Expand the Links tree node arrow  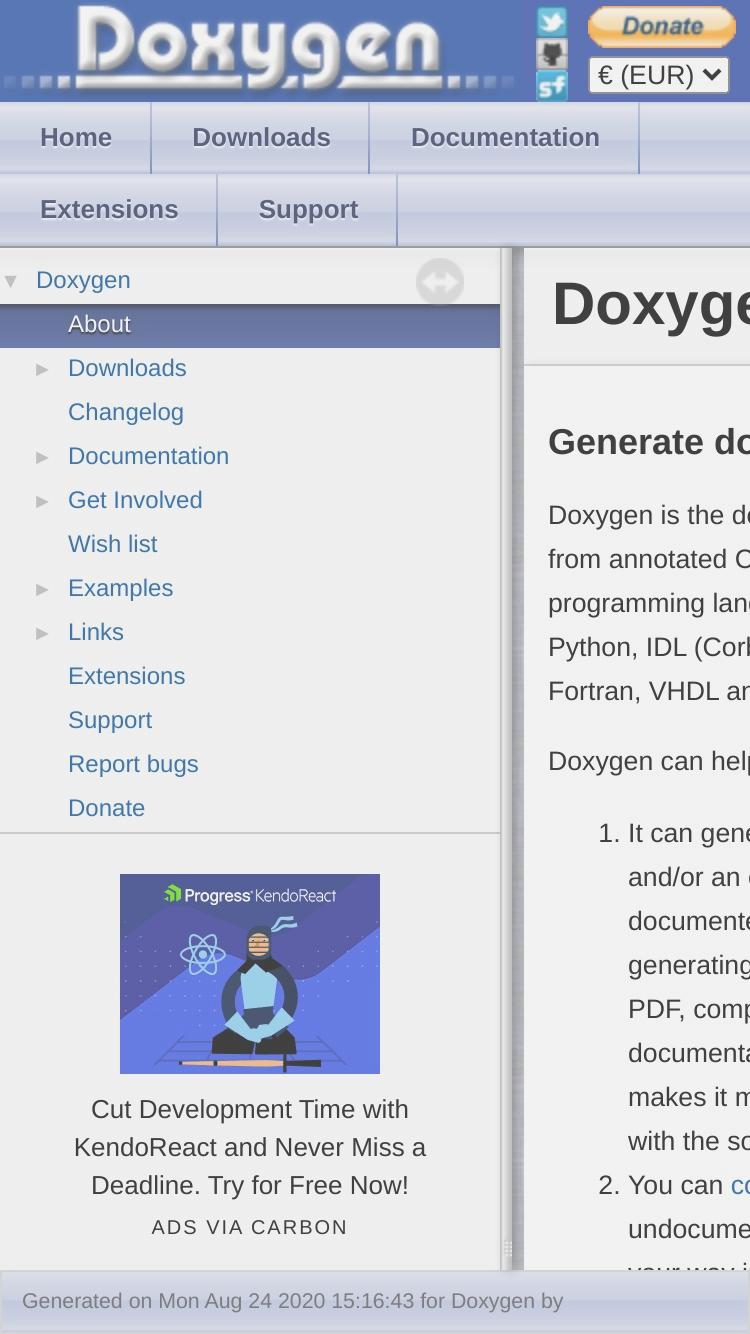42,633
